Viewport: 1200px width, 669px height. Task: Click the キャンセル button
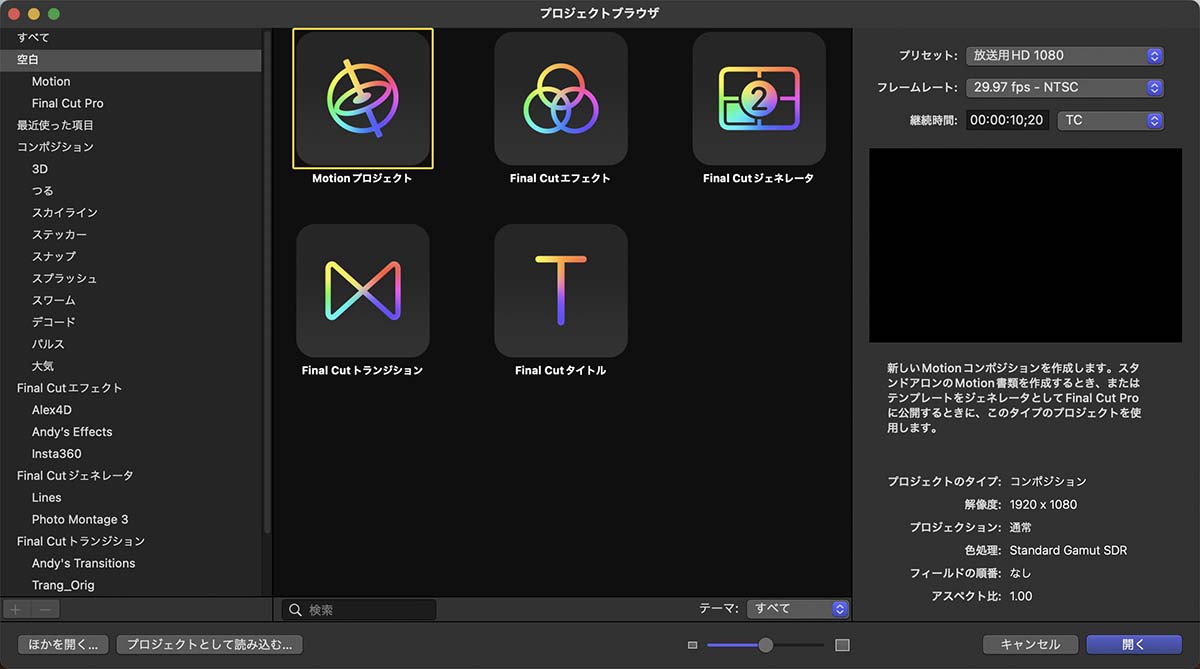[x=1030, y=645]
